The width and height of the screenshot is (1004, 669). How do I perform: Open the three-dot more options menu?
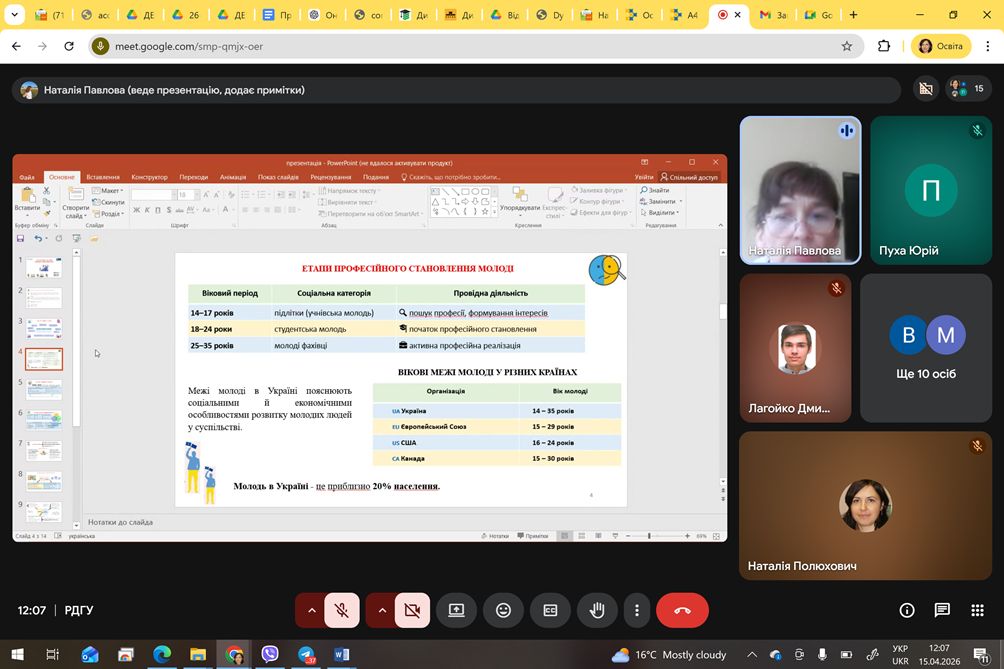point(637,610)
